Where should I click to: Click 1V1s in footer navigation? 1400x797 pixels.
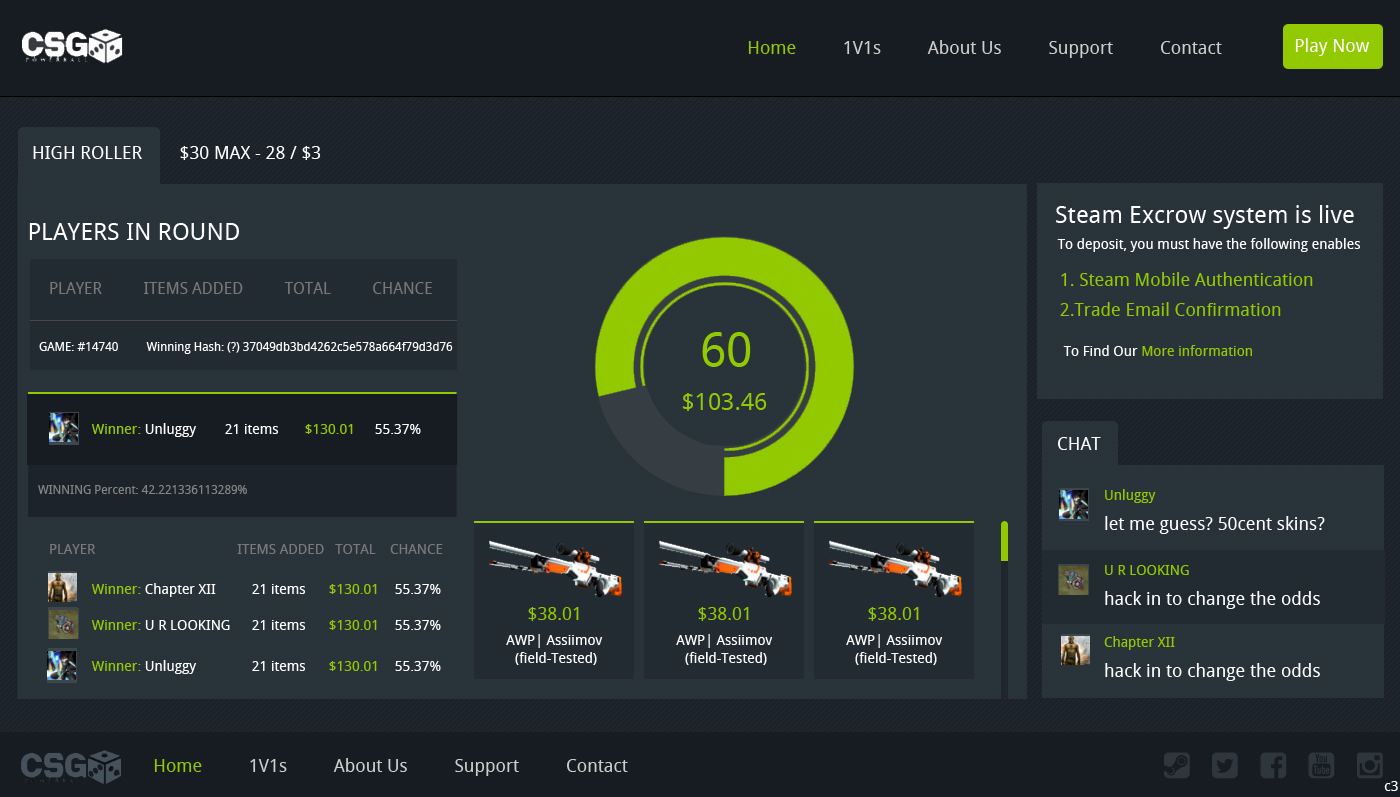tap(268, 766)
